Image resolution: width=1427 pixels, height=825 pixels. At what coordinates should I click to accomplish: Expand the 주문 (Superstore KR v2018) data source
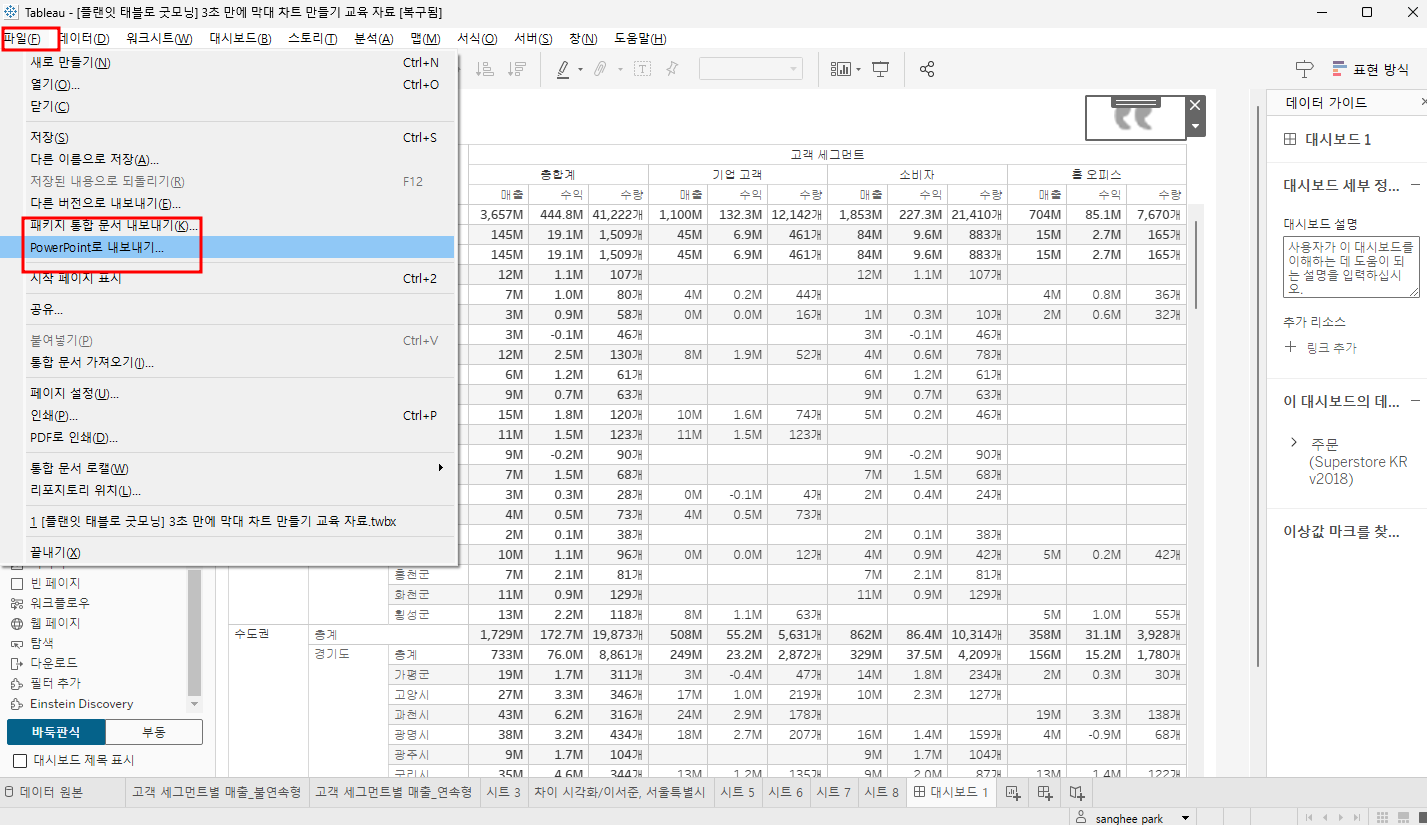[1294, 442]
